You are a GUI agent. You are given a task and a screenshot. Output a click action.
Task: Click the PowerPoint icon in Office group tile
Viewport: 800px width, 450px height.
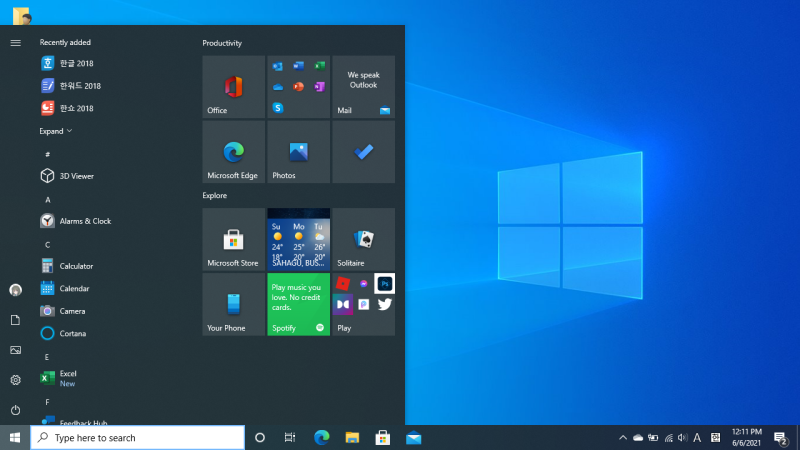pyautogui.click(x=298, y=87)
